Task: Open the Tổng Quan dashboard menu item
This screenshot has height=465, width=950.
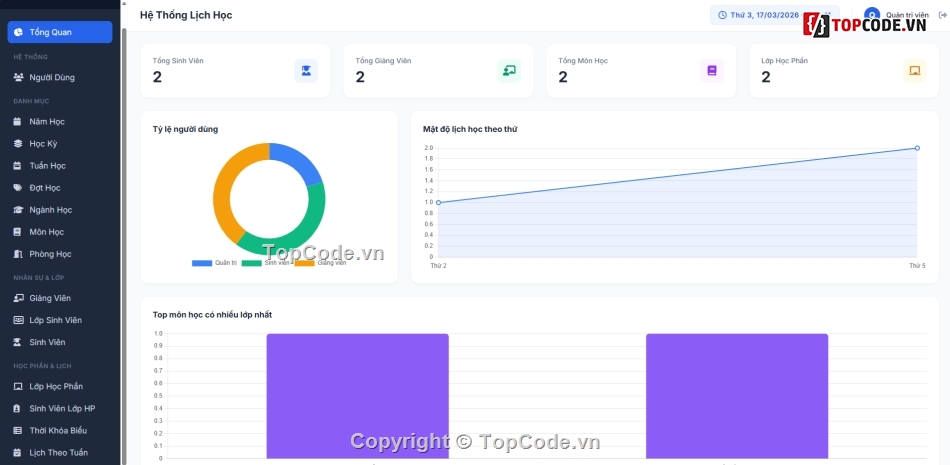Action: pyautogui.click(x=60, y=33)
